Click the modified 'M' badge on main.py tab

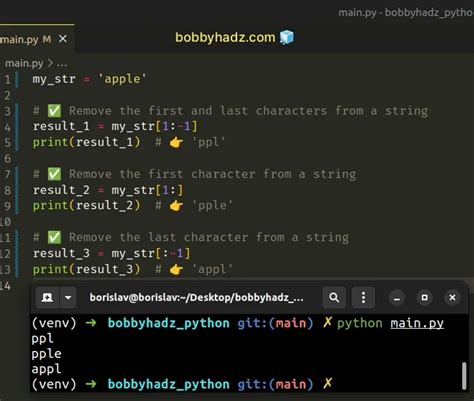click(x=47, y=39)
